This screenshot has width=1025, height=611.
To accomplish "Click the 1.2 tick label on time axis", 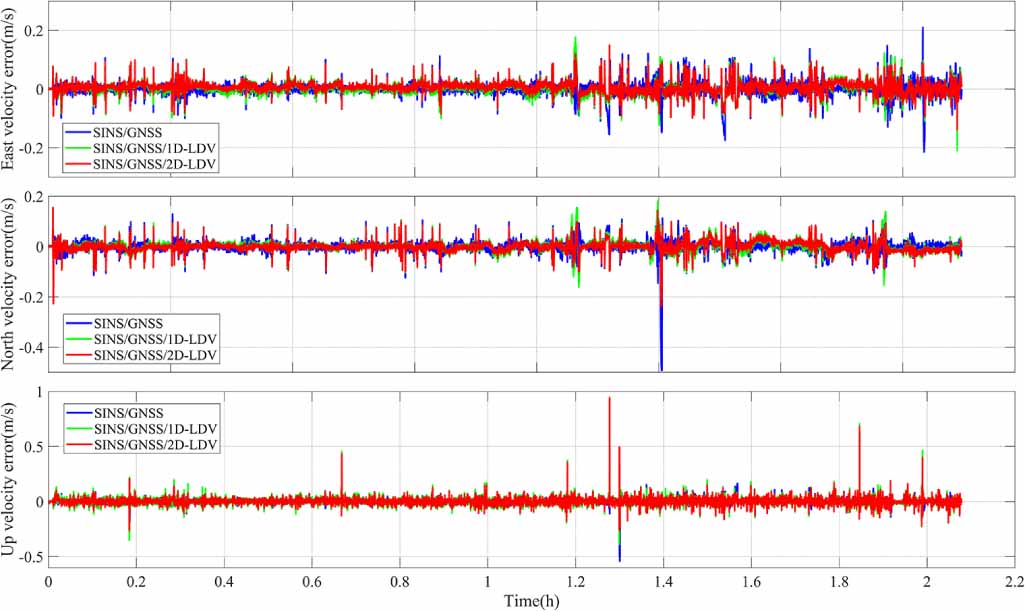I will pyautogui.click(x=575, y=581).
